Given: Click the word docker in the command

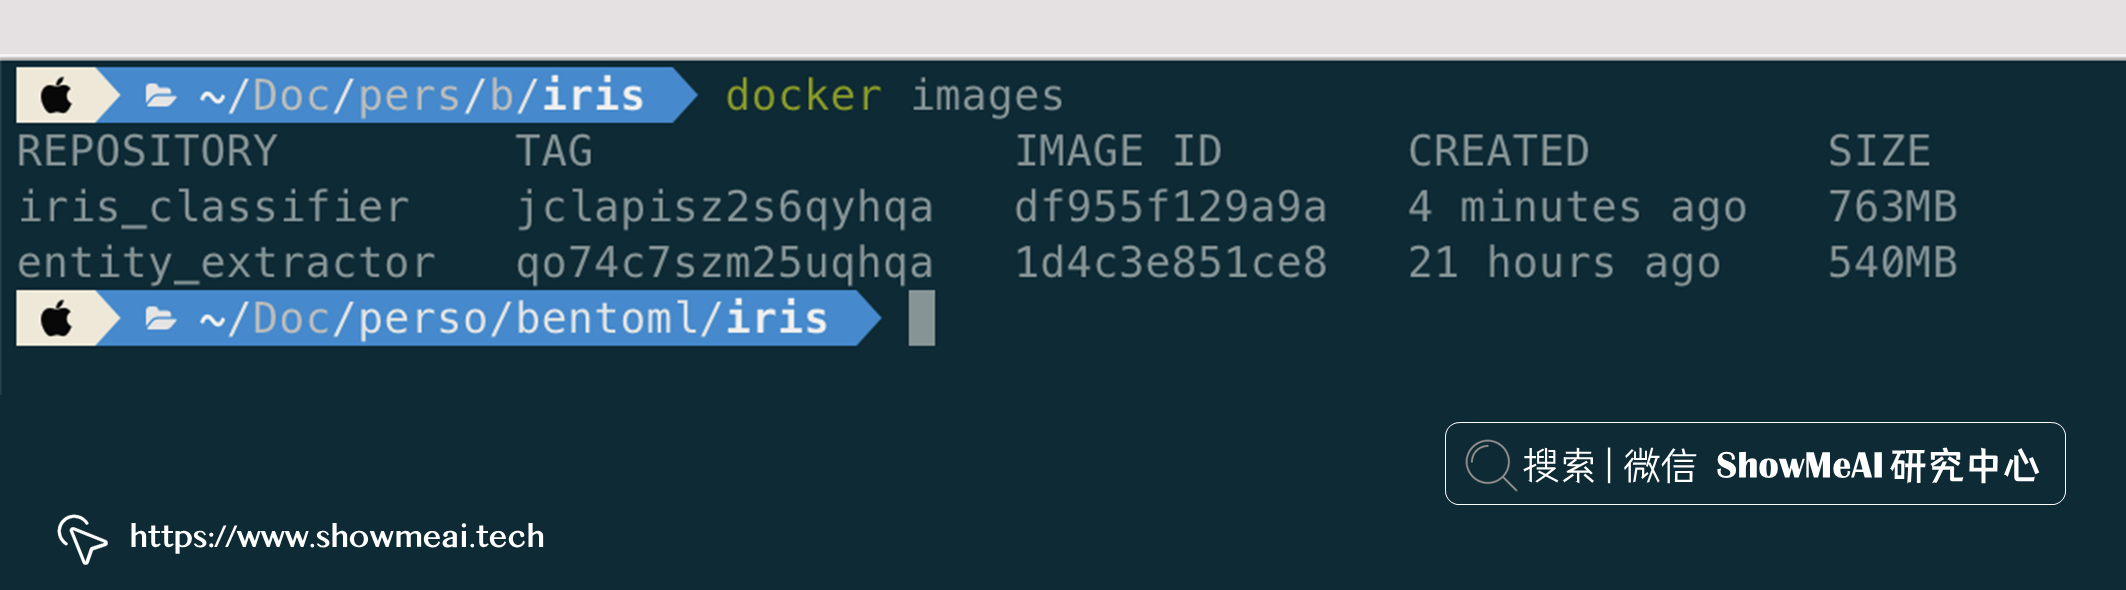Looking at the screenshot, I should pos(803,96).
